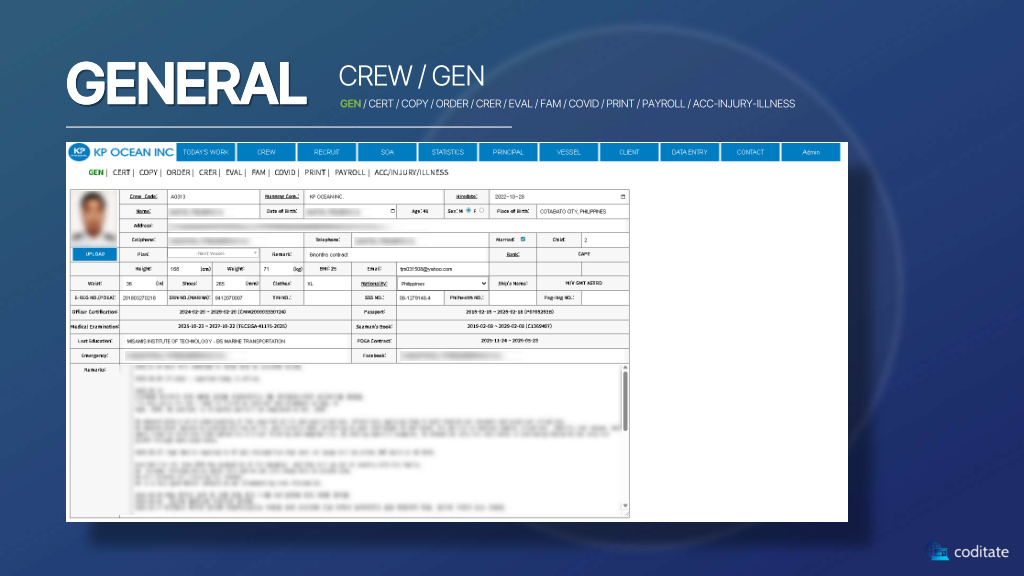Click the Clothes size XL field

[327, 283]
